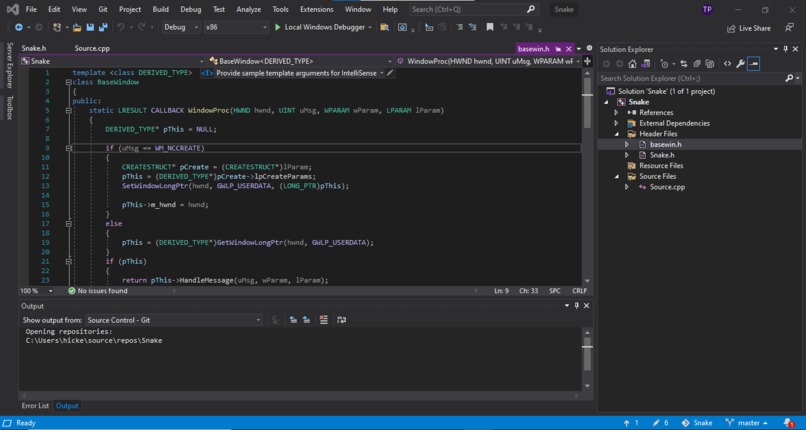
Task: Save the current file with disk icon
Action: tap(90, 27)
